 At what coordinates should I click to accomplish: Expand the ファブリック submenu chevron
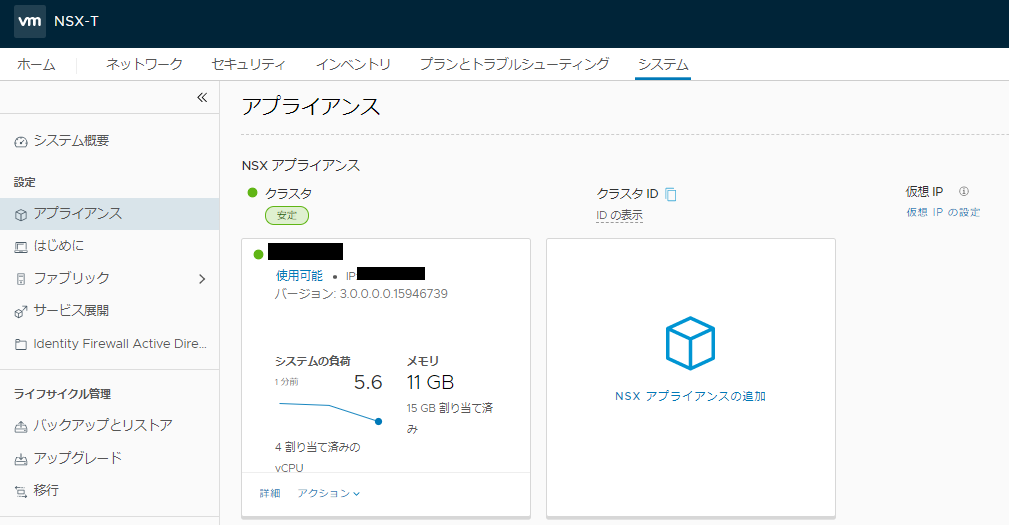click(202, 279)
